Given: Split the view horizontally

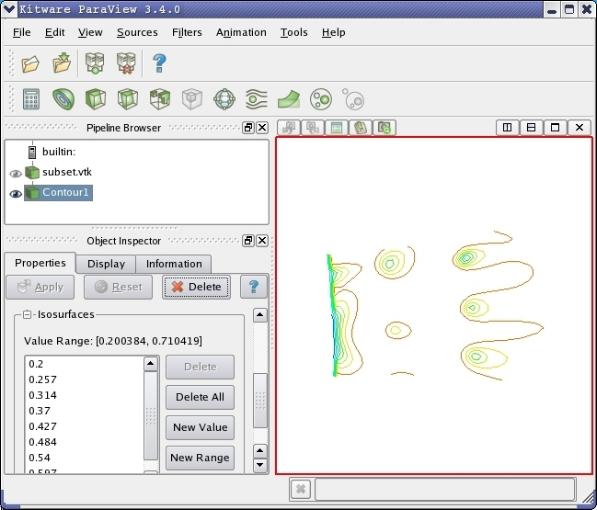Looking at the screenshot, I should (507, 127).
